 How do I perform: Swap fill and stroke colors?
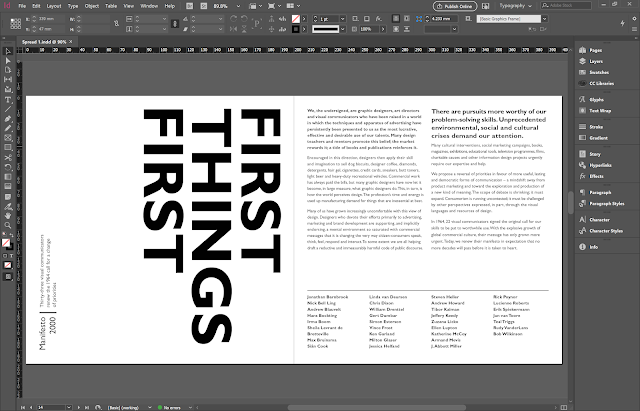pyautogui.click(x=11, y=235)
